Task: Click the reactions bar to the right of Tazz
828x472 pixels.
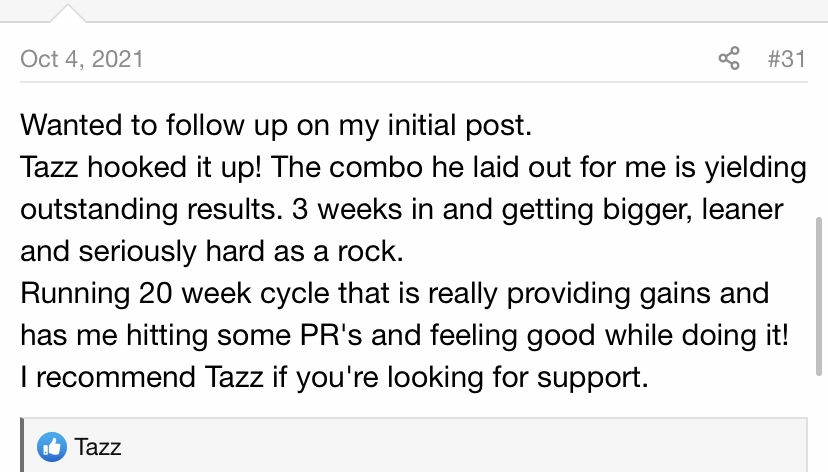Action: coord(465,447)
